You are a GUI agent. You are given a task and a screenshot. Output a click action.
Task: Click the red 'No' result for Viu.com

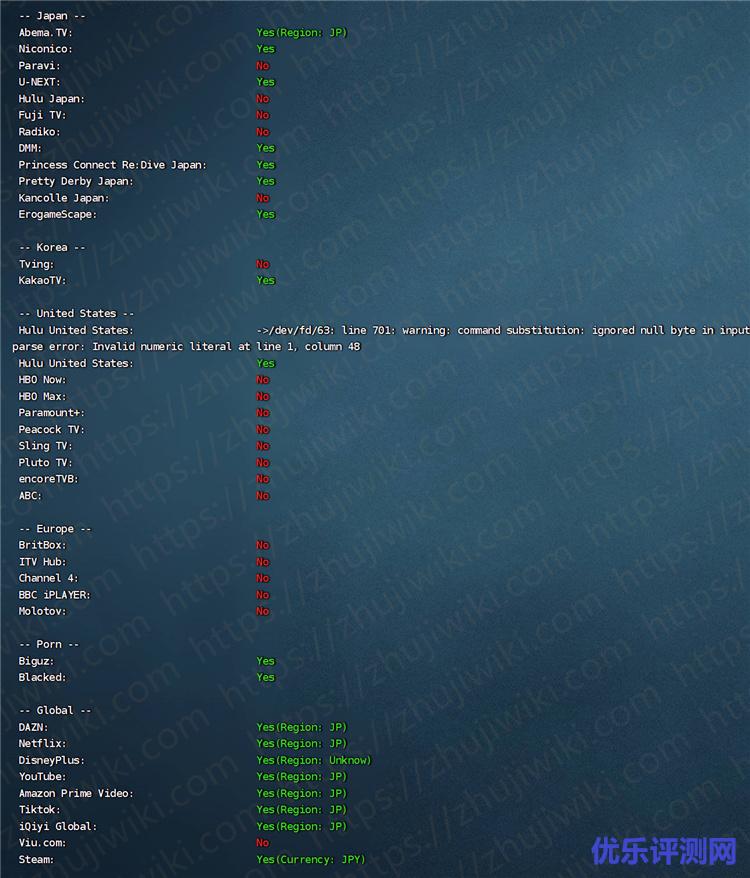[x=263, y=842]
